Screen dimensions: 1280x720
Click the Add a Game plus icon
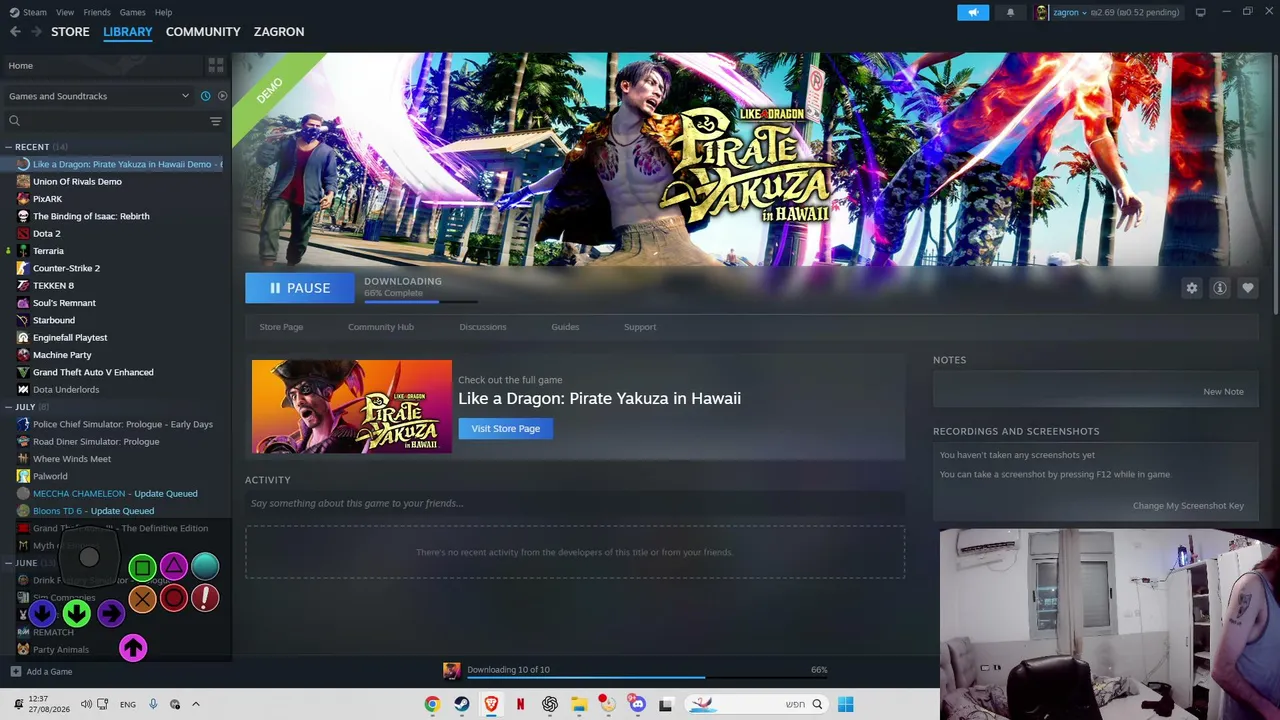[15, 672]
